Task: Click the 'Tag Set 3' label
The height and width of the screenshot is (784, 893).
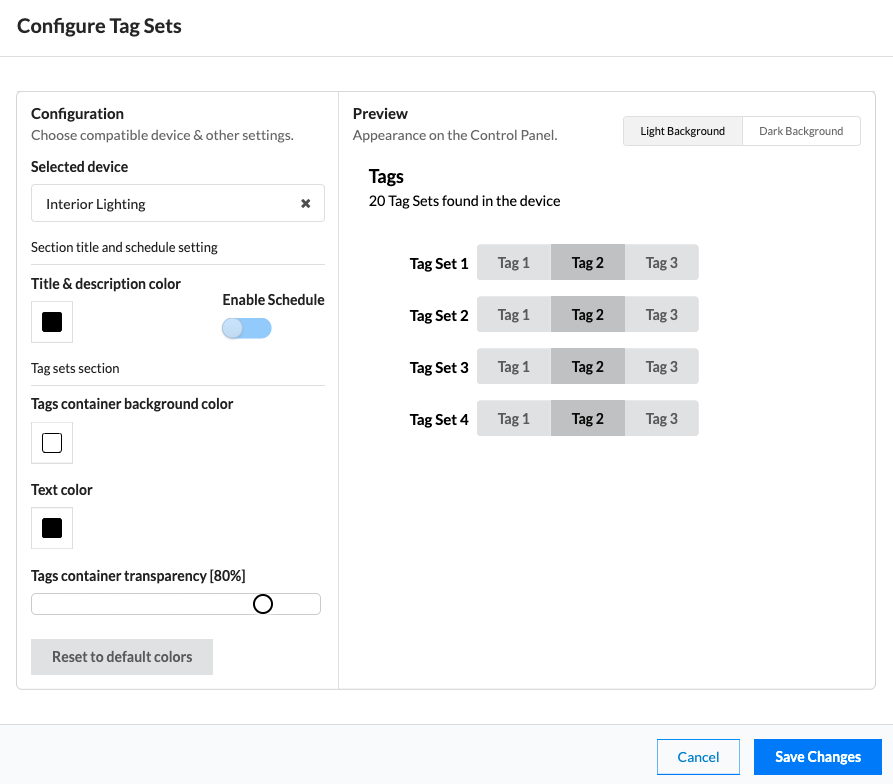Action: tap(439, 368)
